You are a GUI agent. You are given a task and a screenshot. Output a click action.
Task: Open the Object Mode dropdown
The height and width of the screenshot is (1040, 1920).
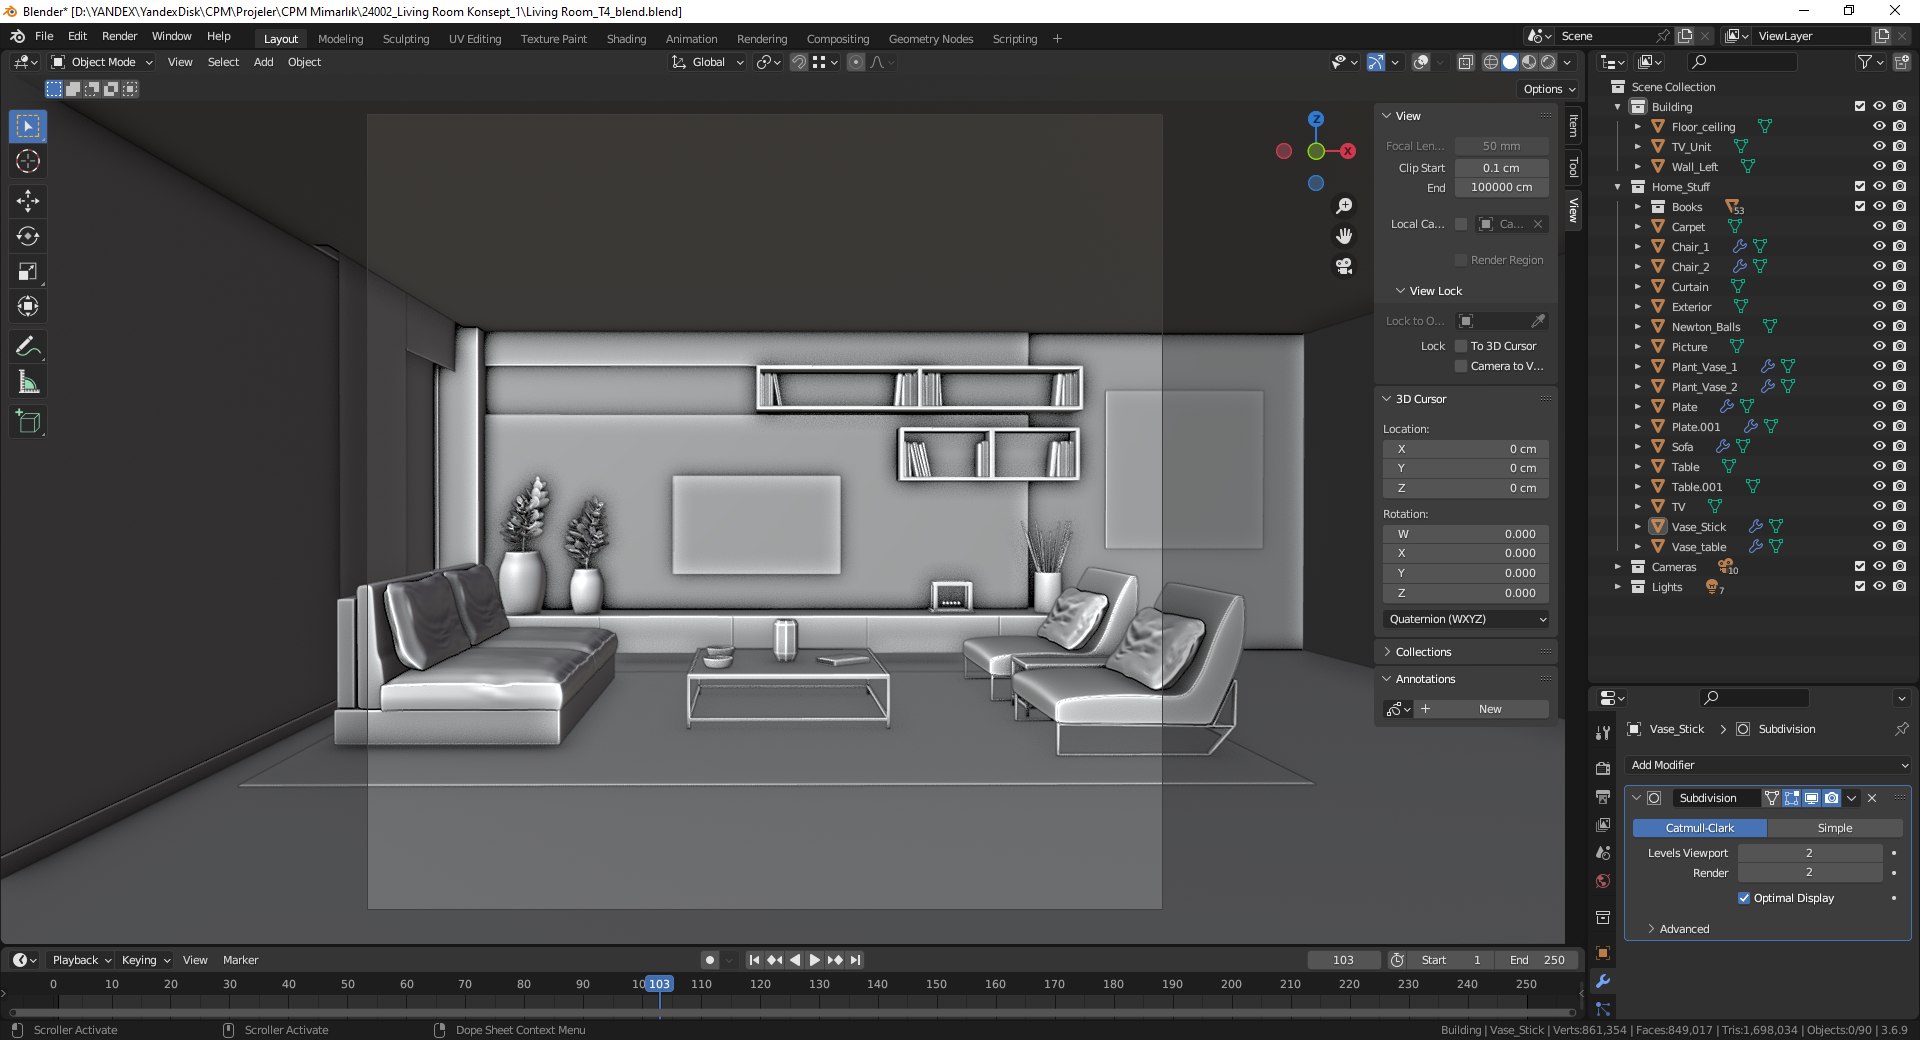point(102,62)
